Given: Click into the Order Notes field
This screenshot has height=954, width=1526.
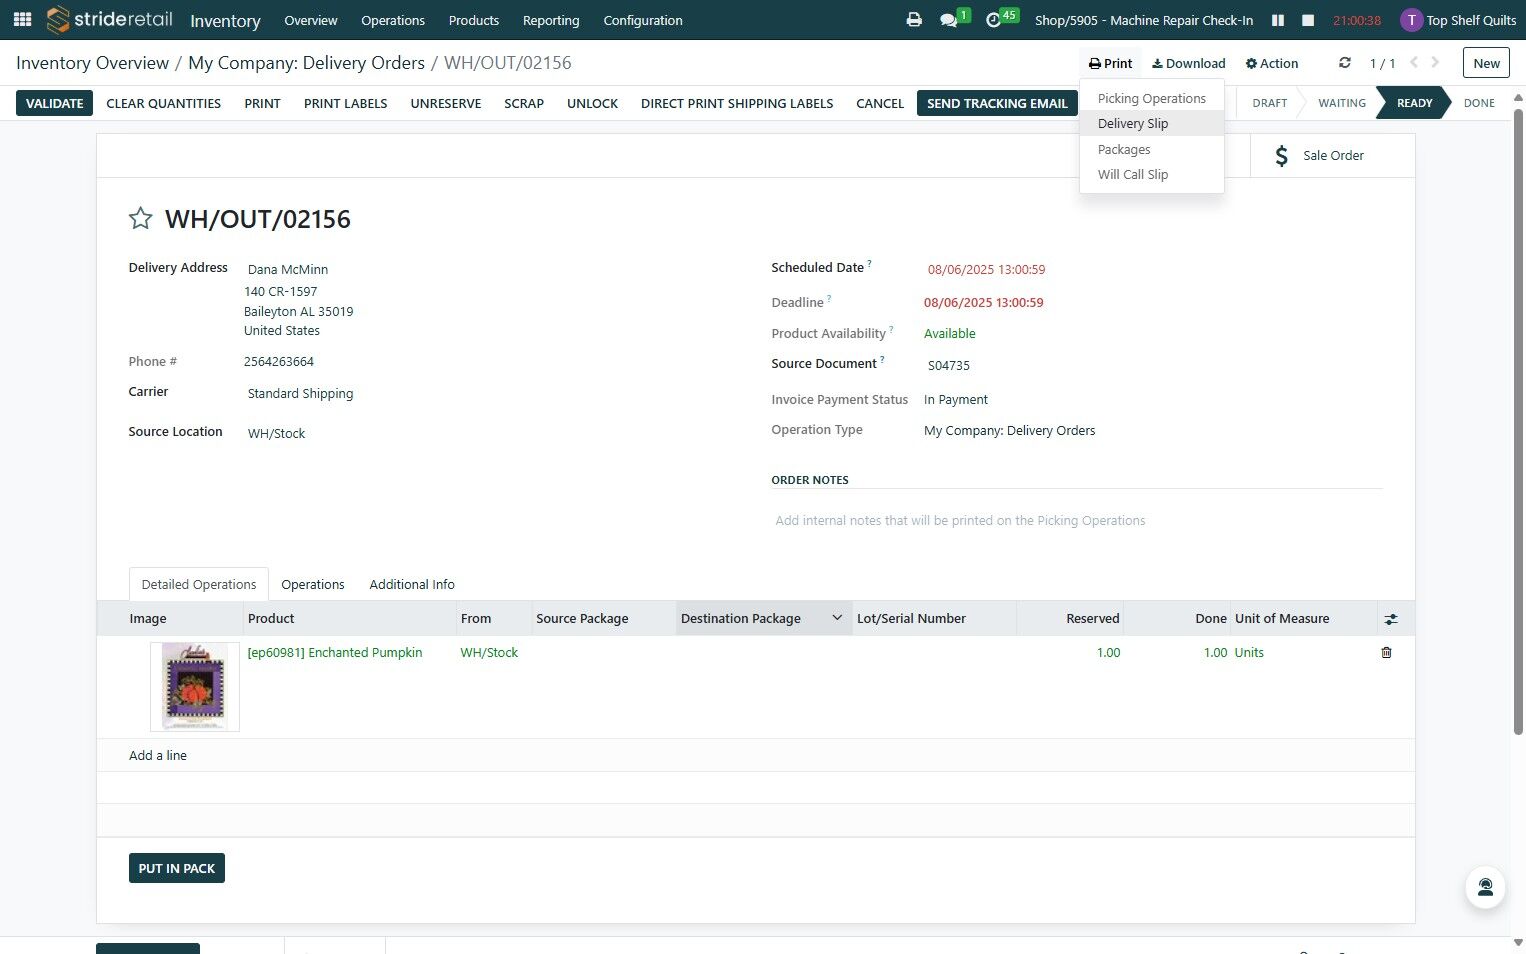Looking at the screenshot, I should coord(1076,521).
